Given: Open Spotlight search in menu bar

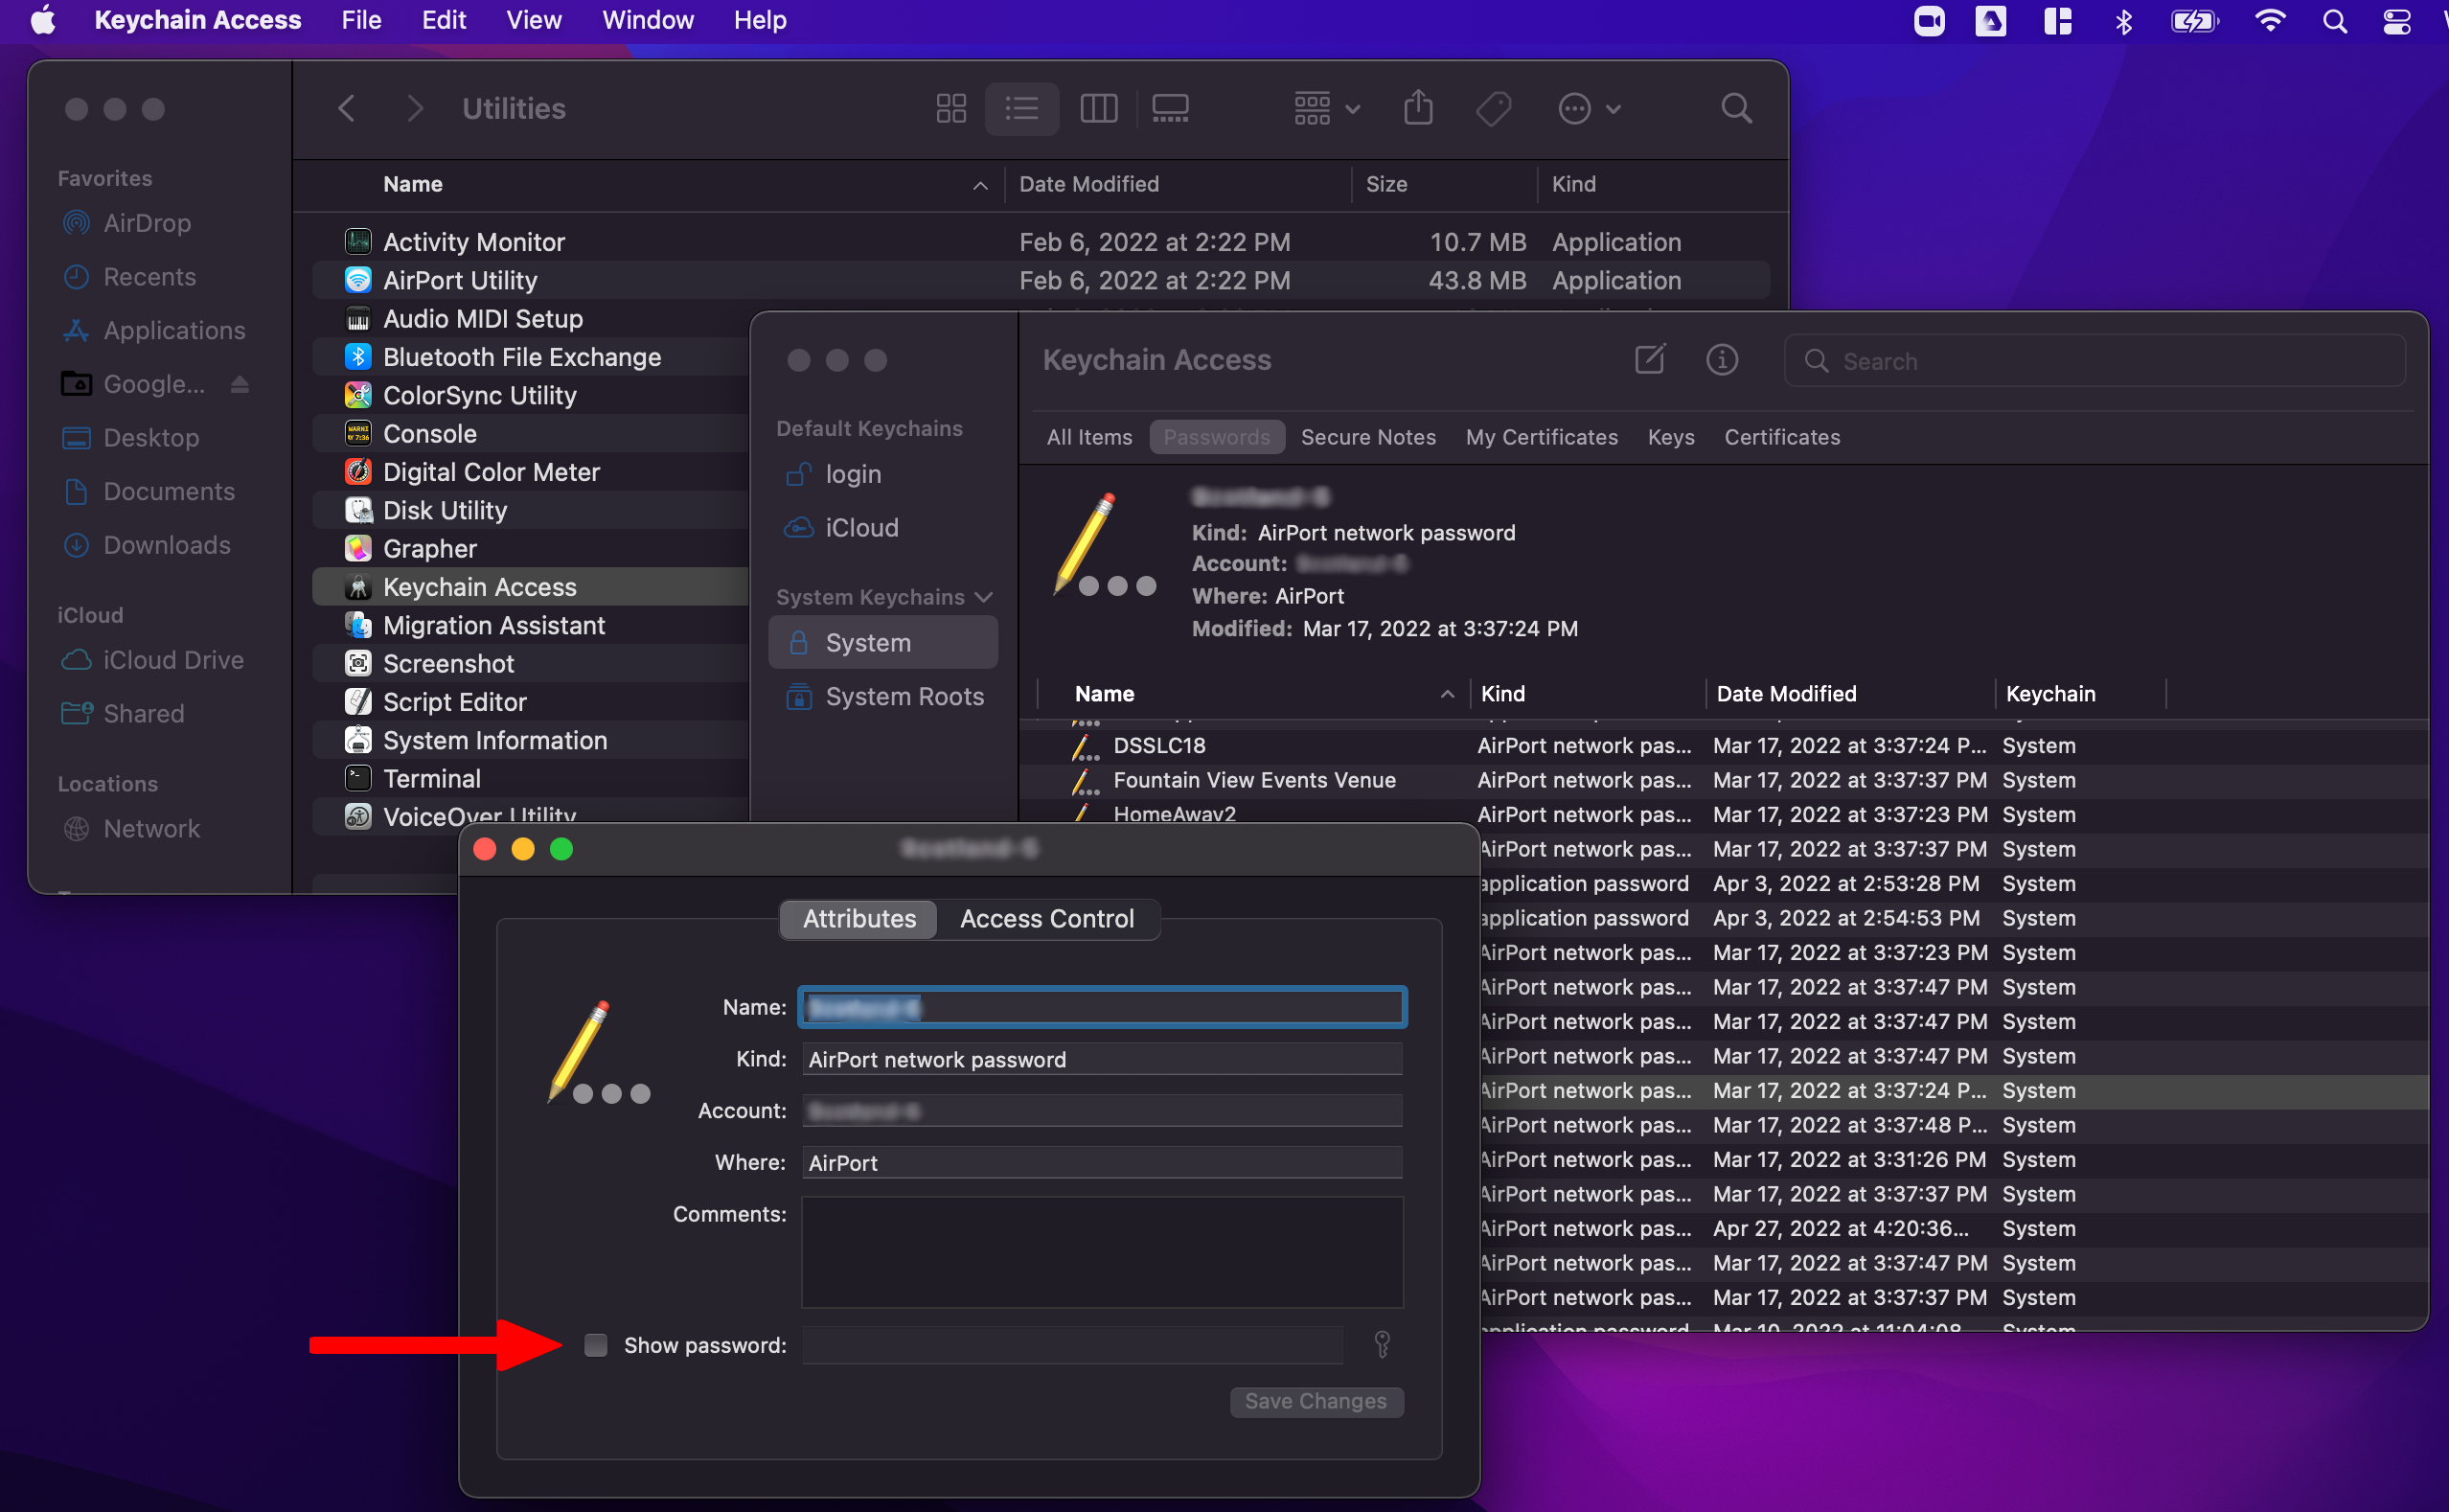Looking at the screenshot, I should [x=2334, y=20].
